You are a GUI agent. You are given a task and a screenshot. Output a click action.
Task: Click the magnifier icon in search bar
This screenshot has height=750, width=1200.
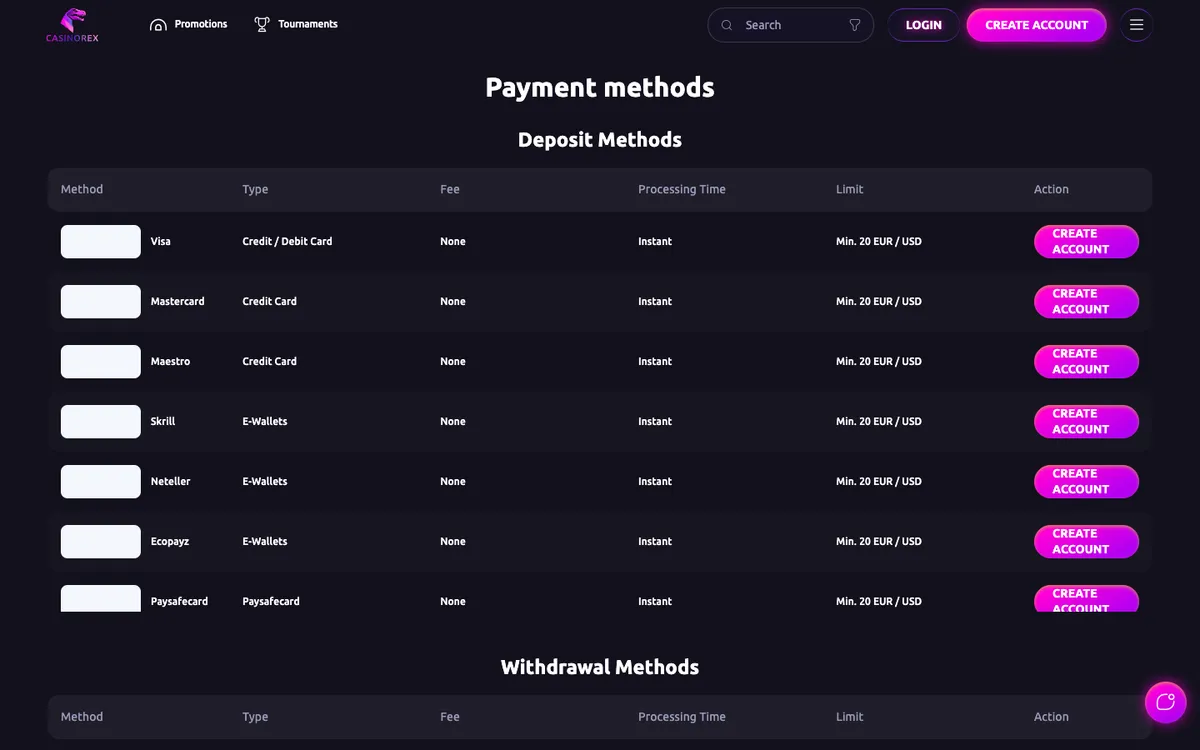pos(727,25)
